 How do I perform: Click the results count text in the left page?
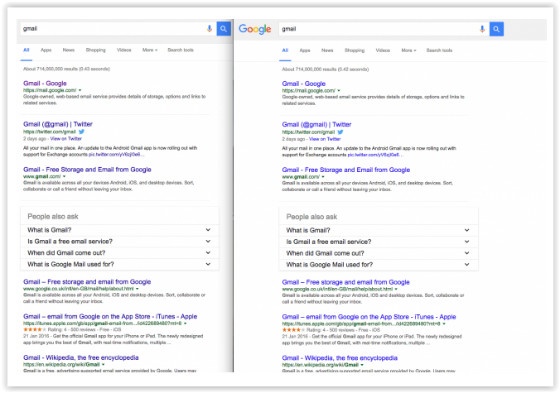66,69
